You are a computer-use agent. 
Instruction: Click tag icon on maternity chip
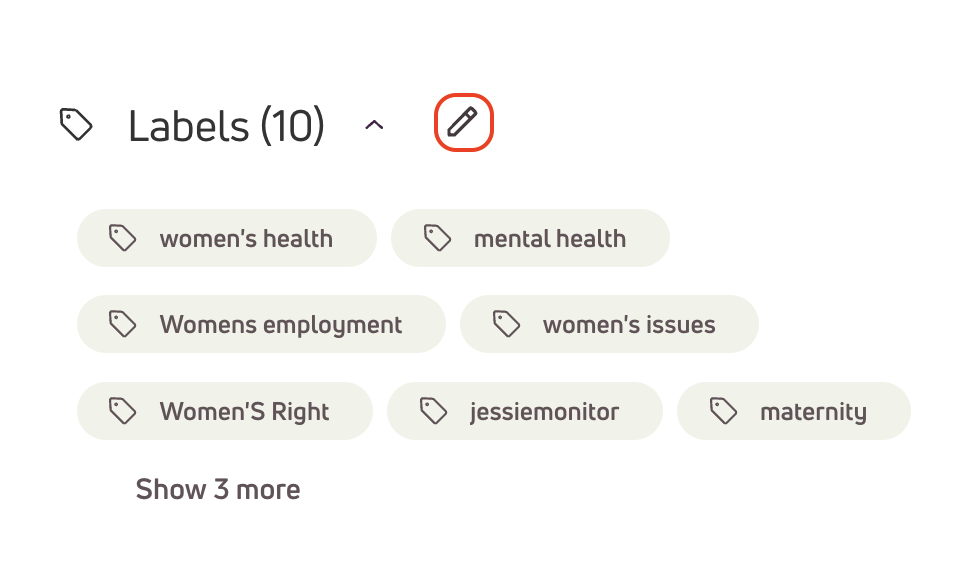[x=724, y=411]
